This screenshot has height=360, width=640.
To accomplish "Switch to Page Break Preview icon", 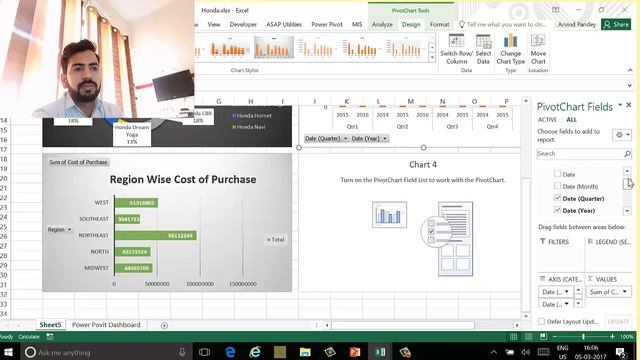I will click(x=543, y=337).
